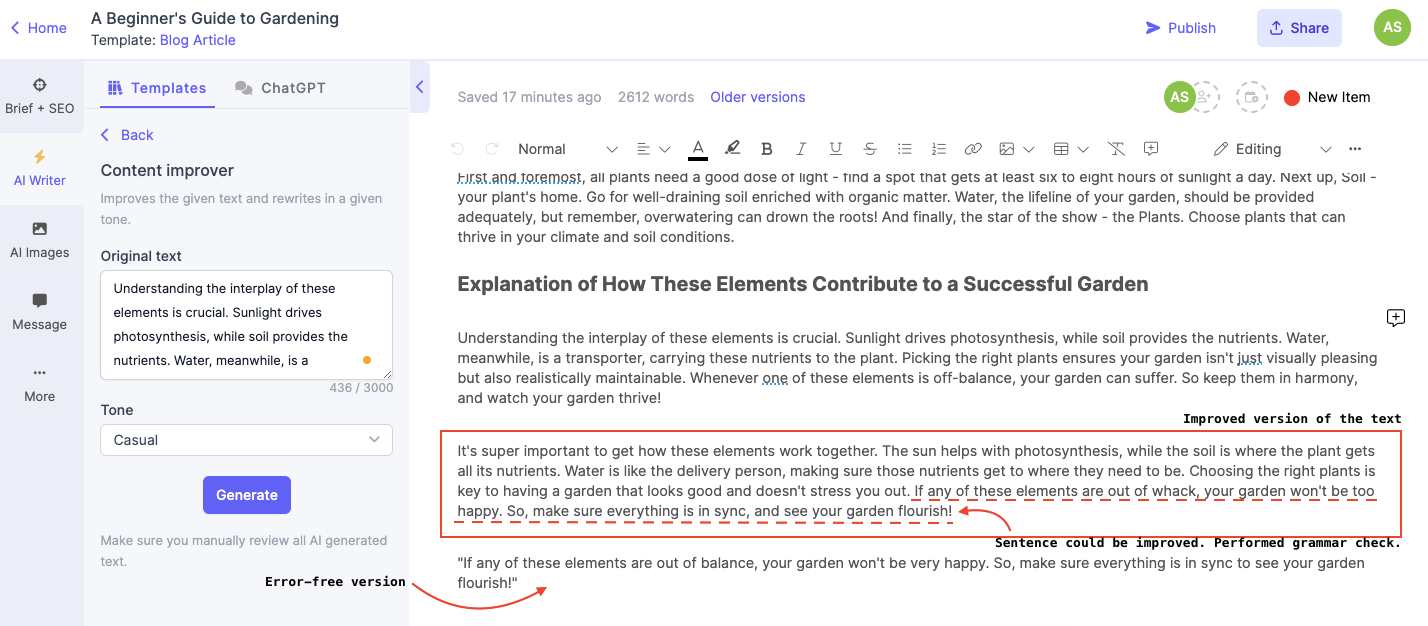Switch to the Templates tab
The height and width of the screenshot is (626, 1428).
point(157,88)
